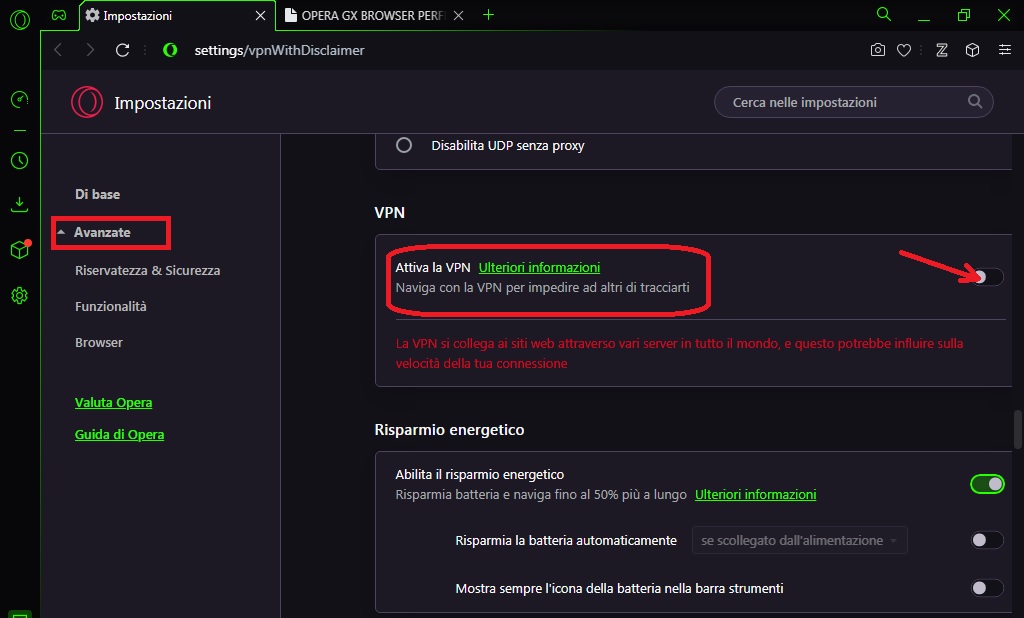This screenshot has height=618, width=1024.
Task: Click 'Risparmia batteria e naviga' description text
Action: [x=541, y=495]
